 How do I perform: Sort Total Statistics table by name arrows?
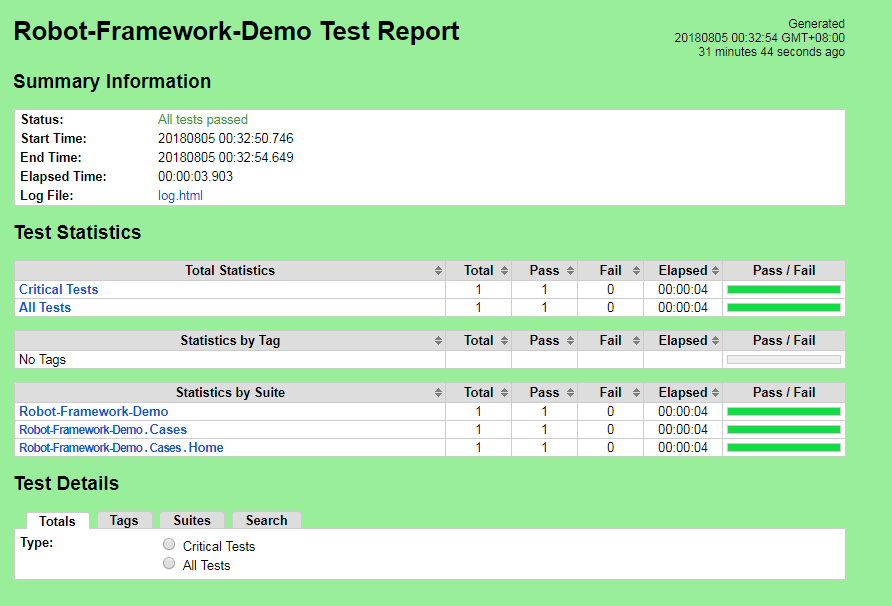tap(438, 271)
